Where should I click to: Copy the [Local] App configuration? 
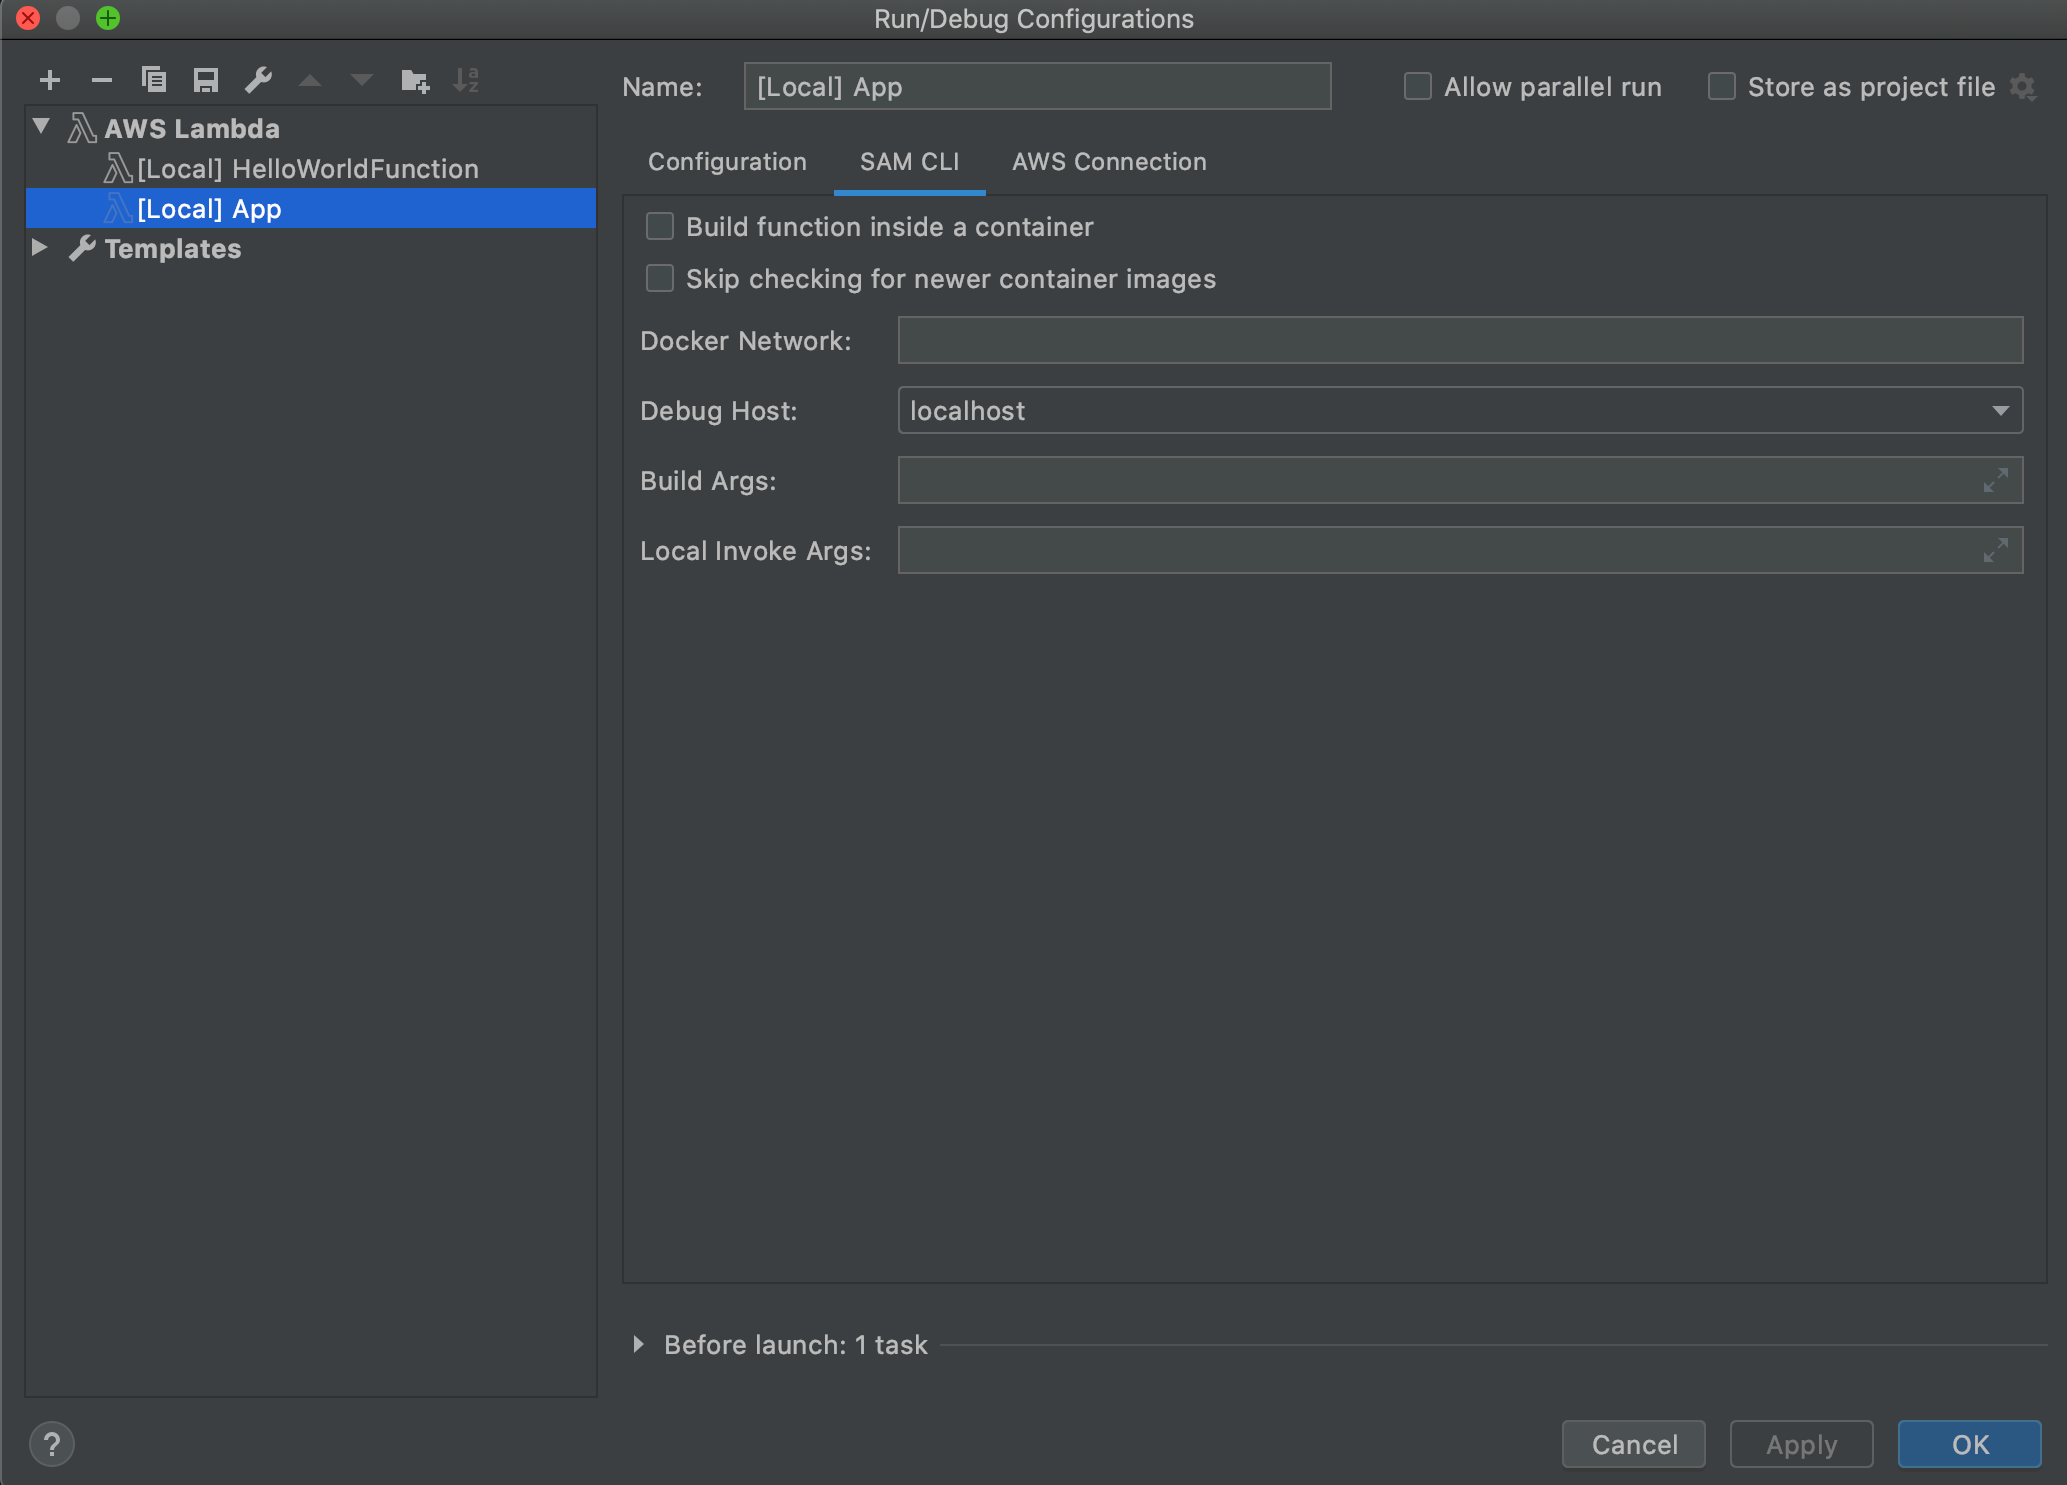click(x=155, y=80)
